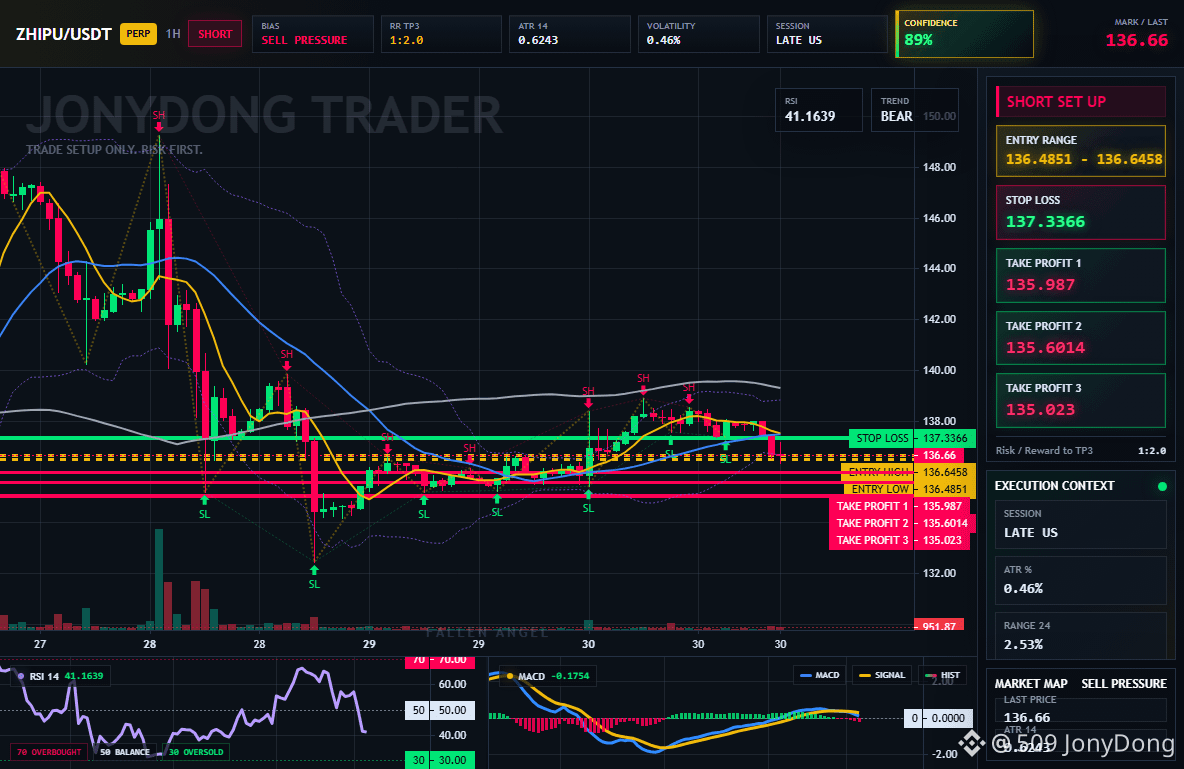Click the VOLATILITY 0.46% card
The image size is (1184, 769).
pyautogui.click(x=698, y=34)
